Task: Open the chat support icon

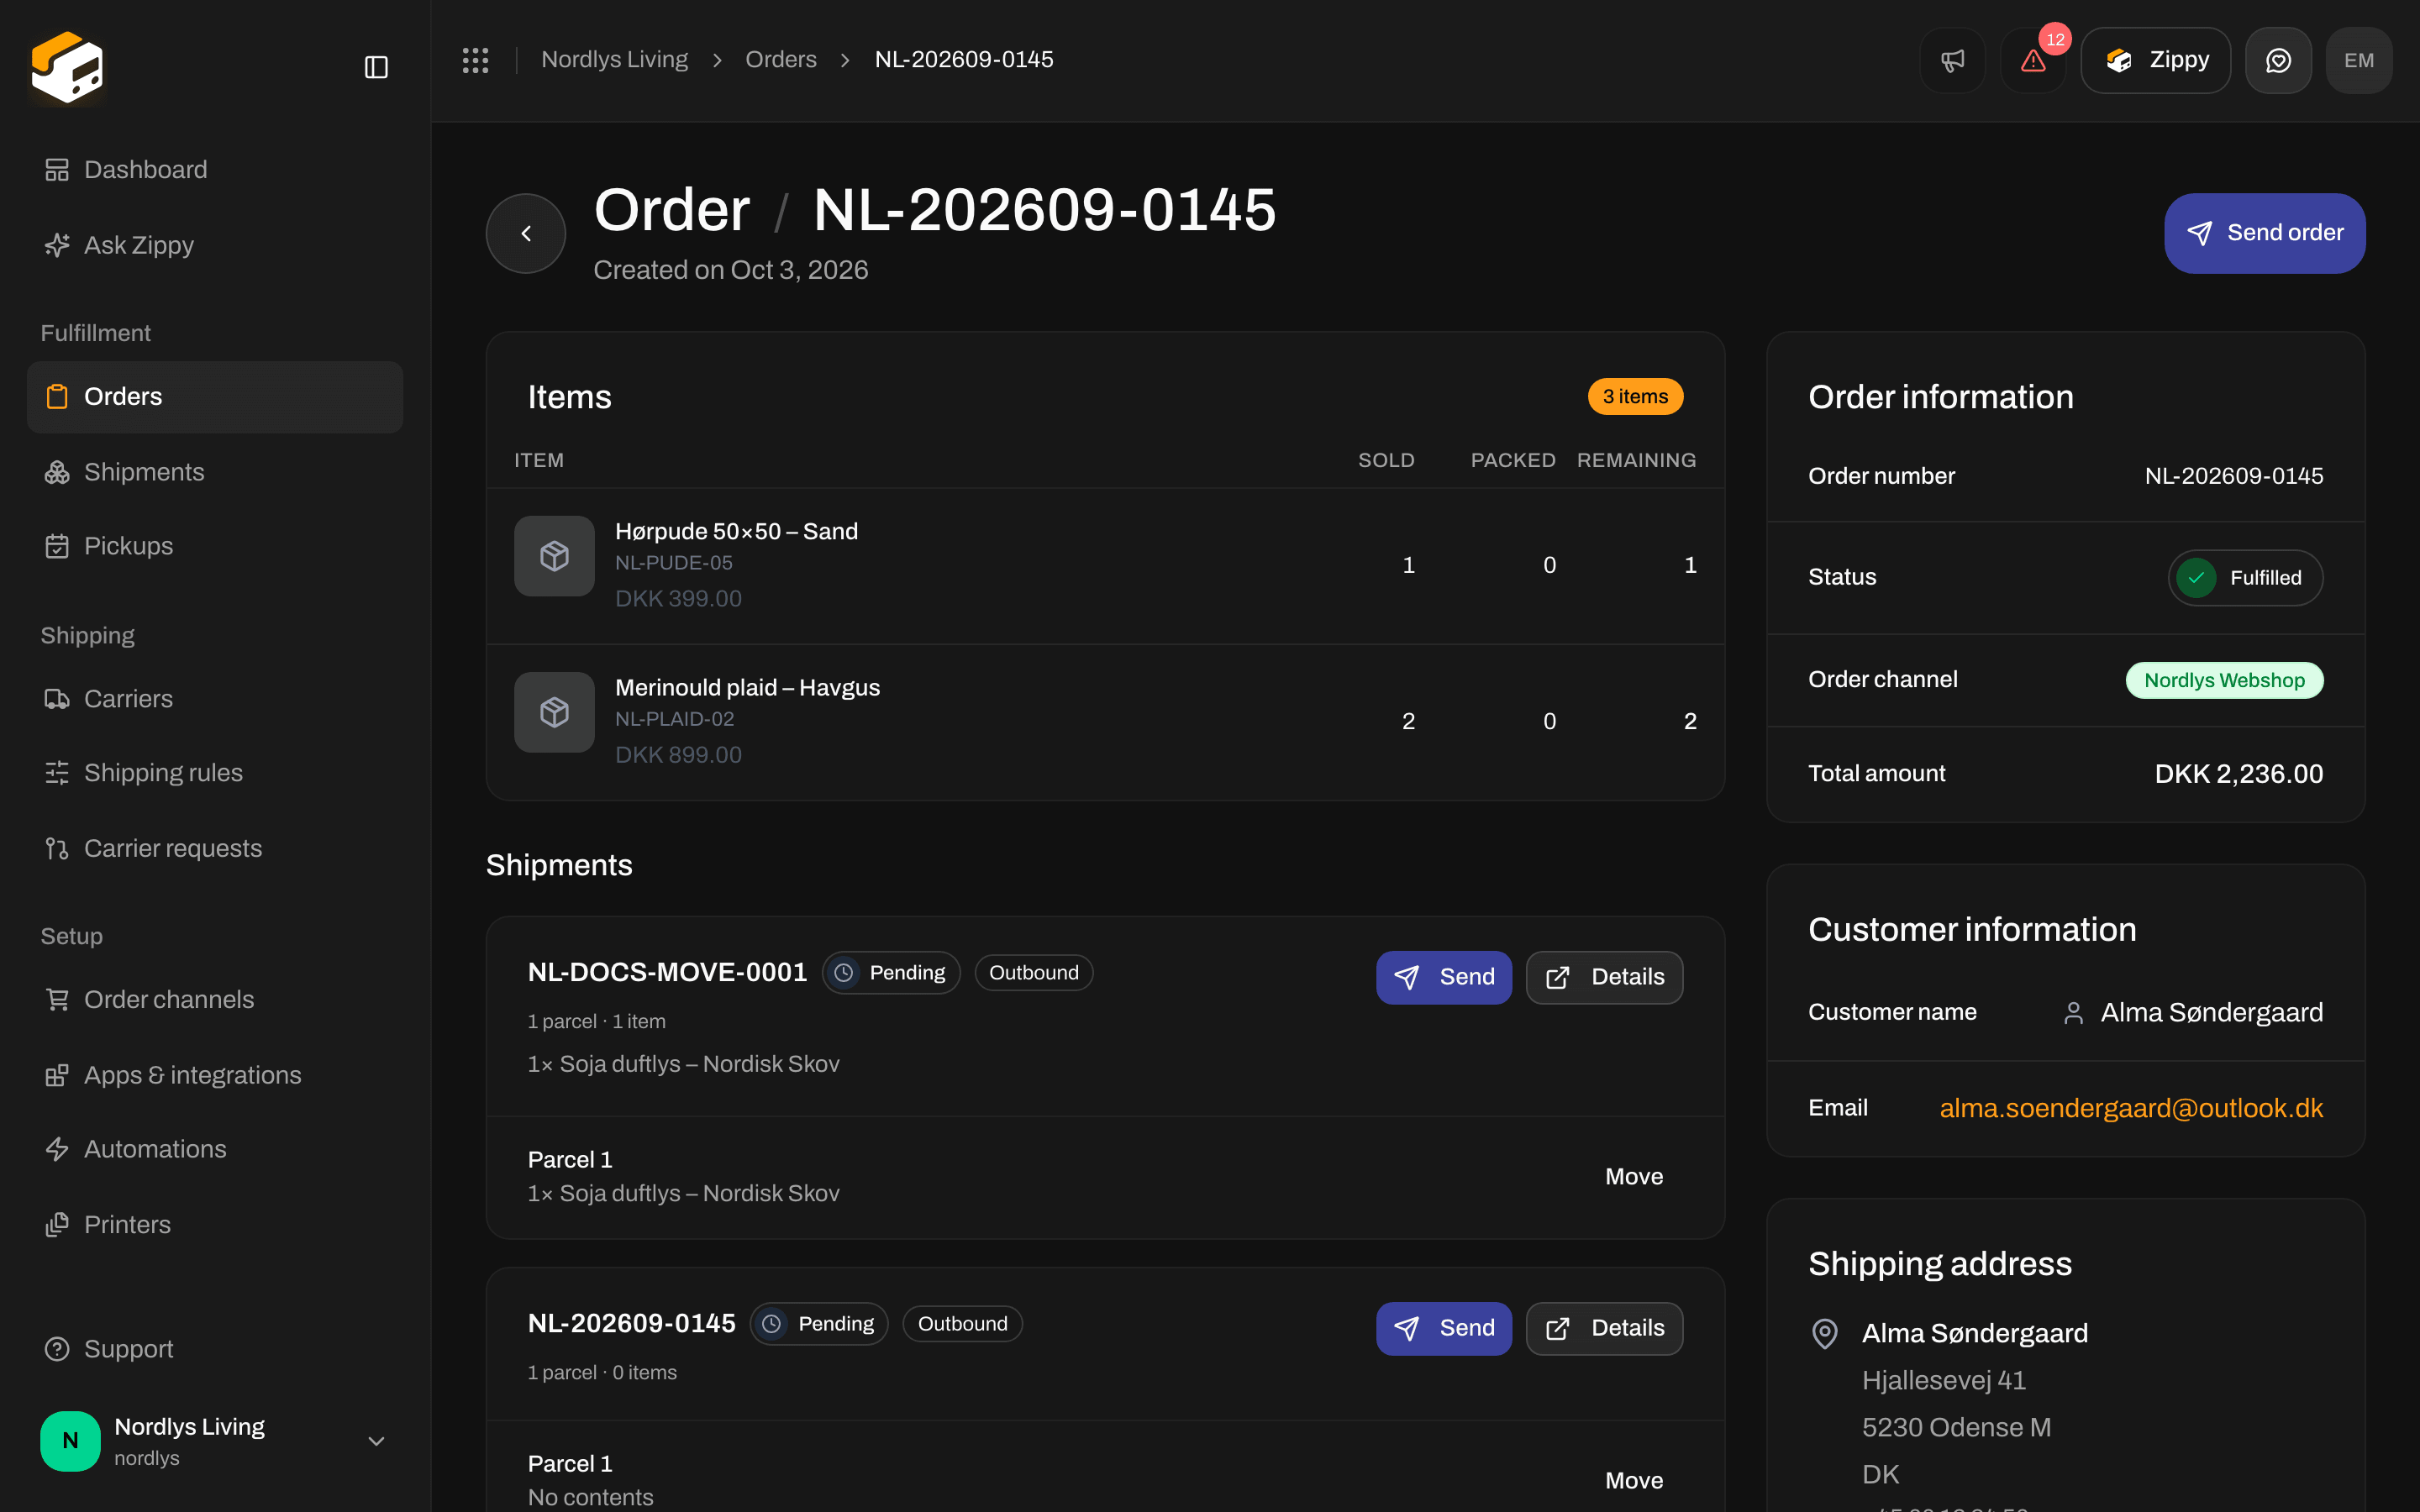Action: (x=2278, y=60)
